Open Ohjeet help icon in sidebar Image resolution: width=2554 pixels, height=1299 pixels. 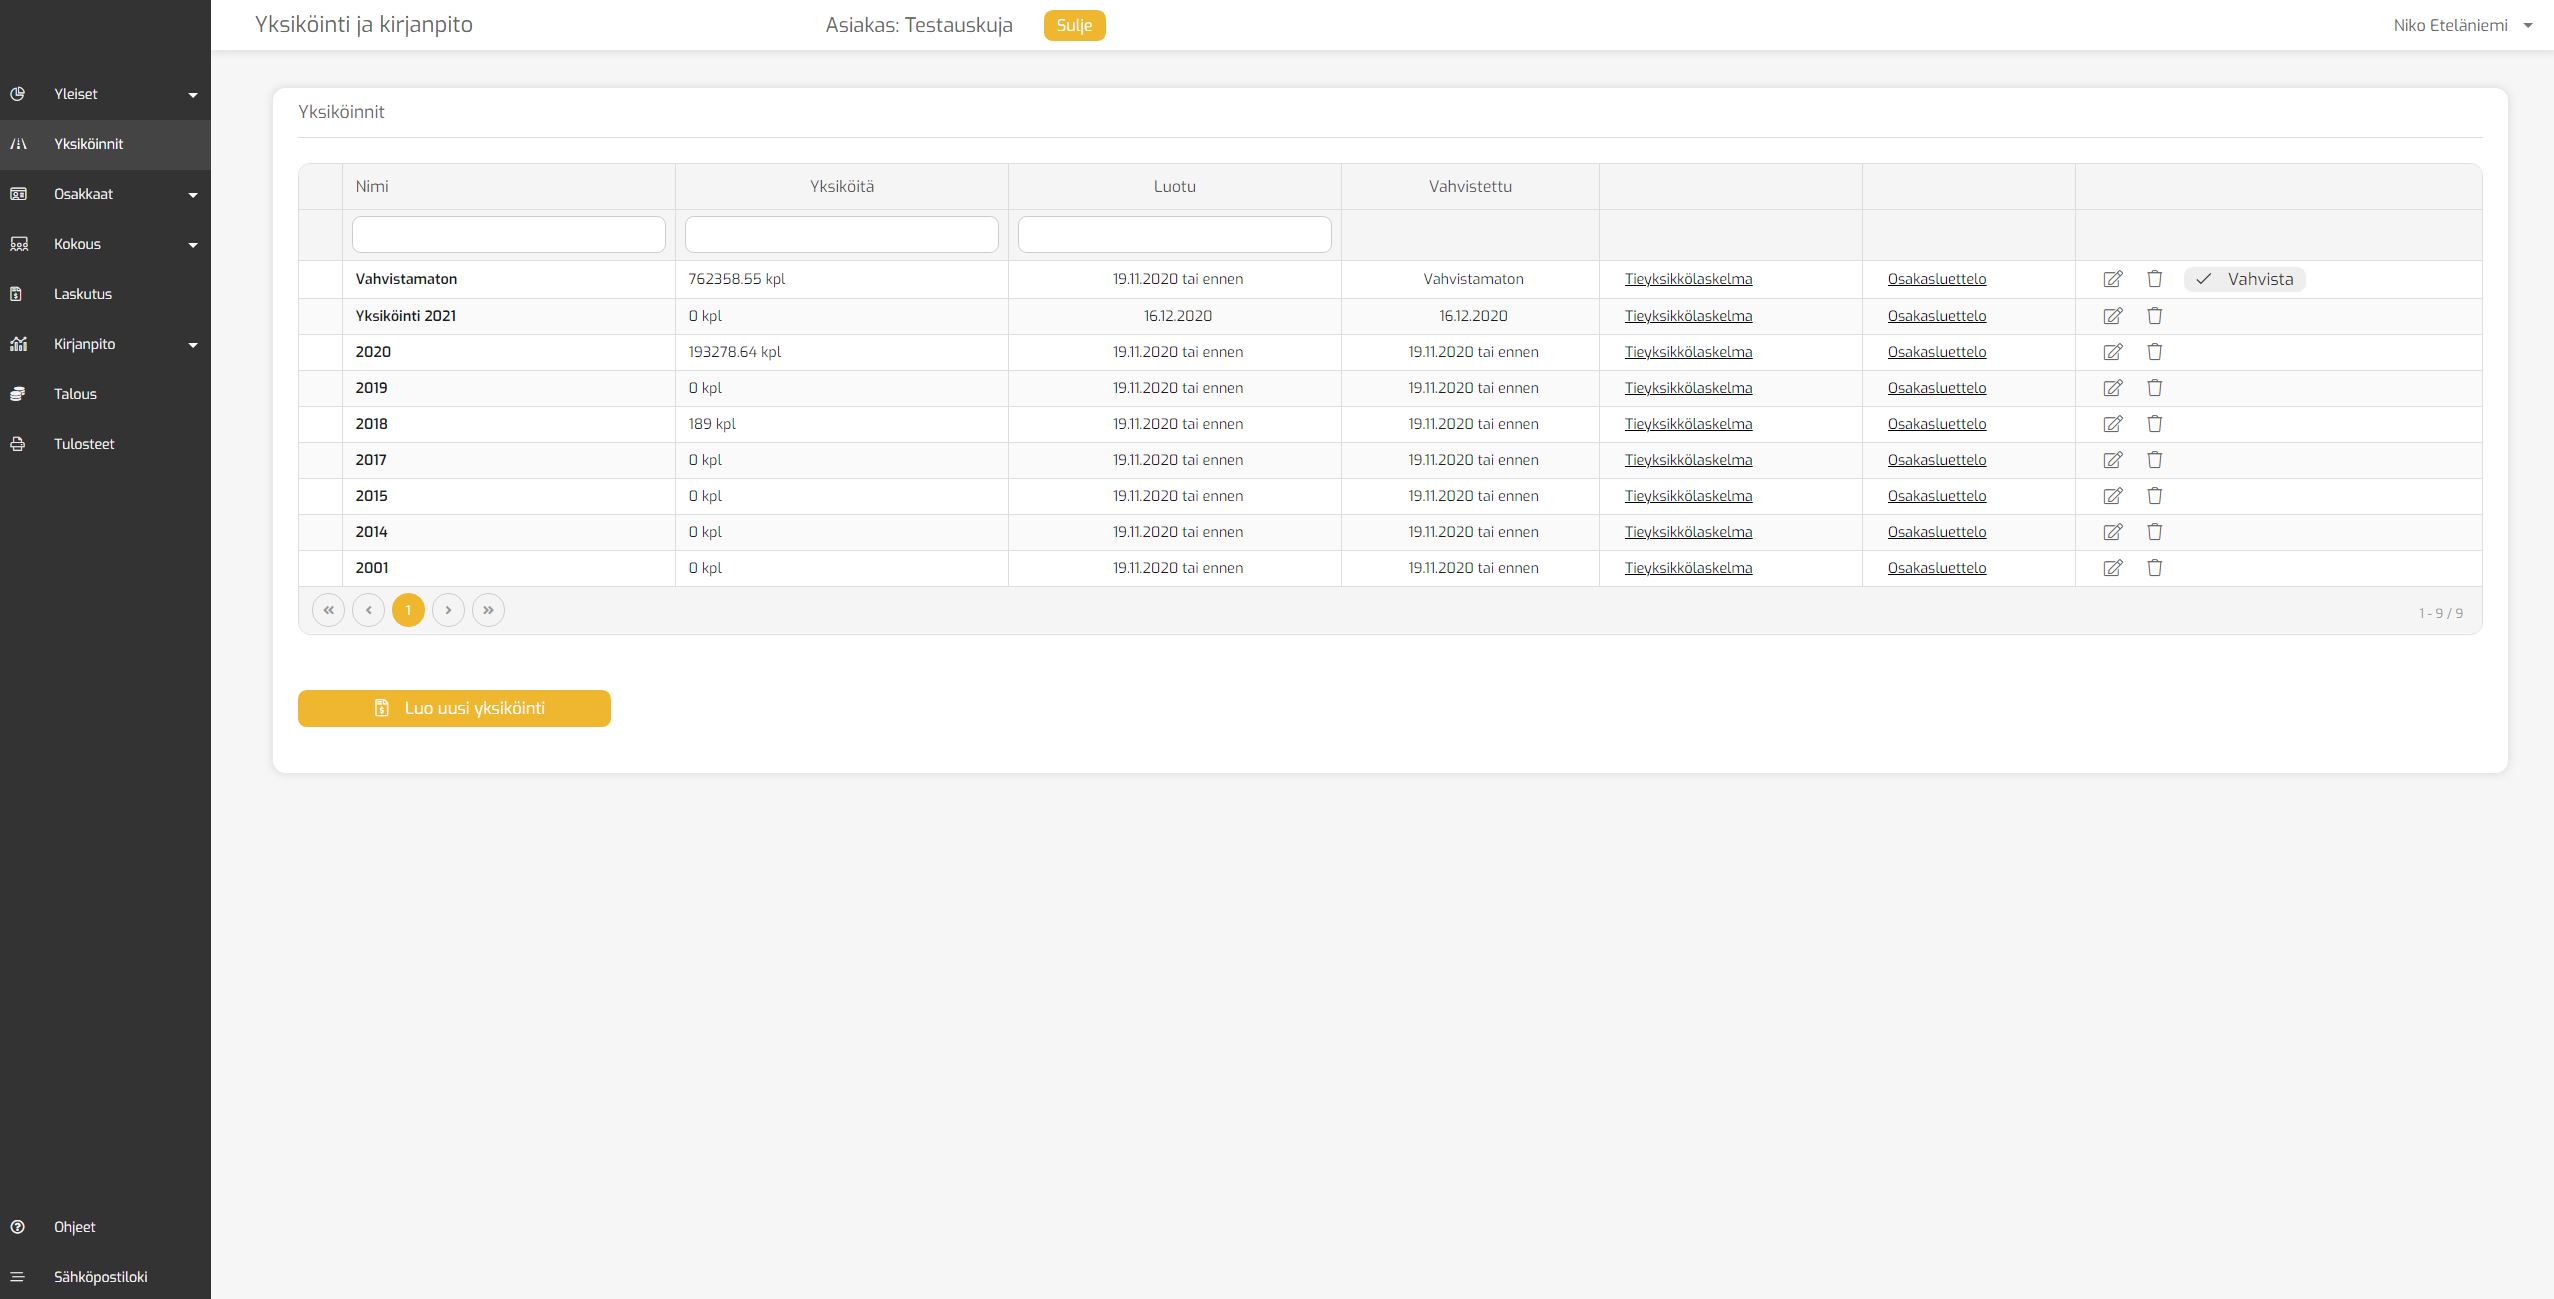tap(18, 1227)
